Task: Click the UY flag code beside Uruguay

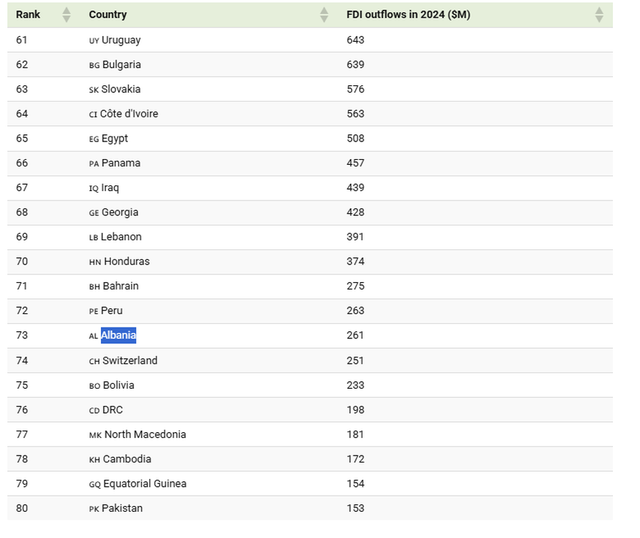Action: click(x=94, y=41)
